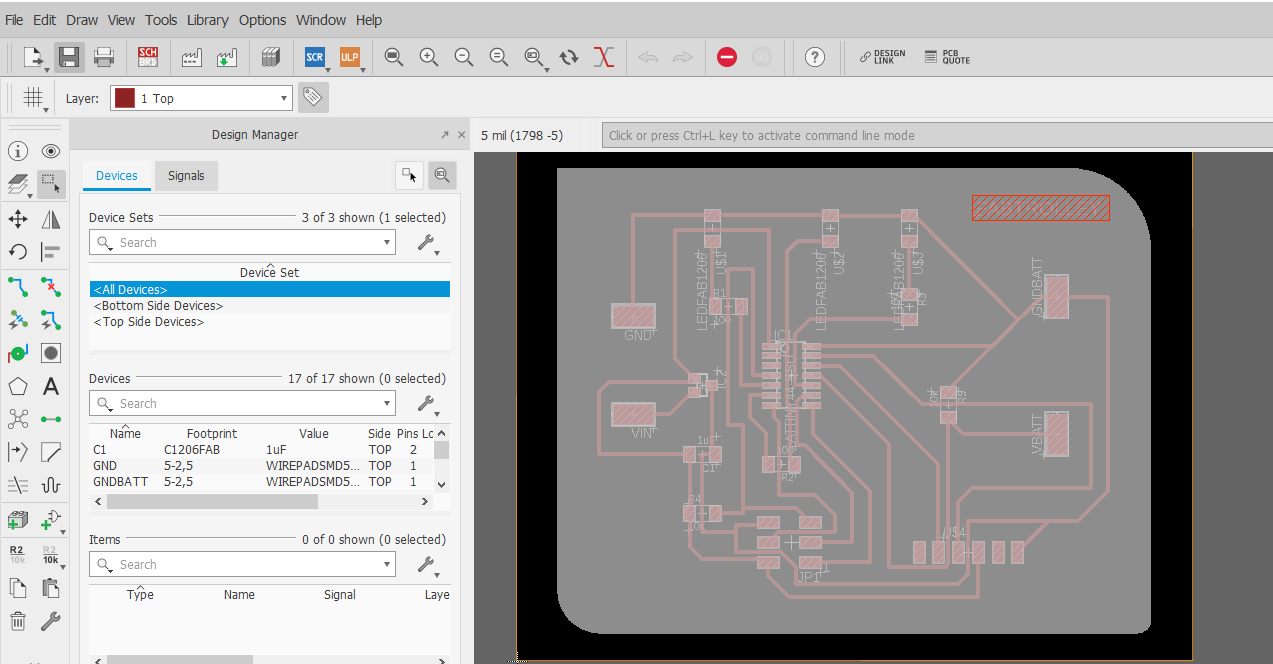The height and width of the screenshot is (664, 1273).
Task: Click the PCB Quote button
Action: [947, 57]
